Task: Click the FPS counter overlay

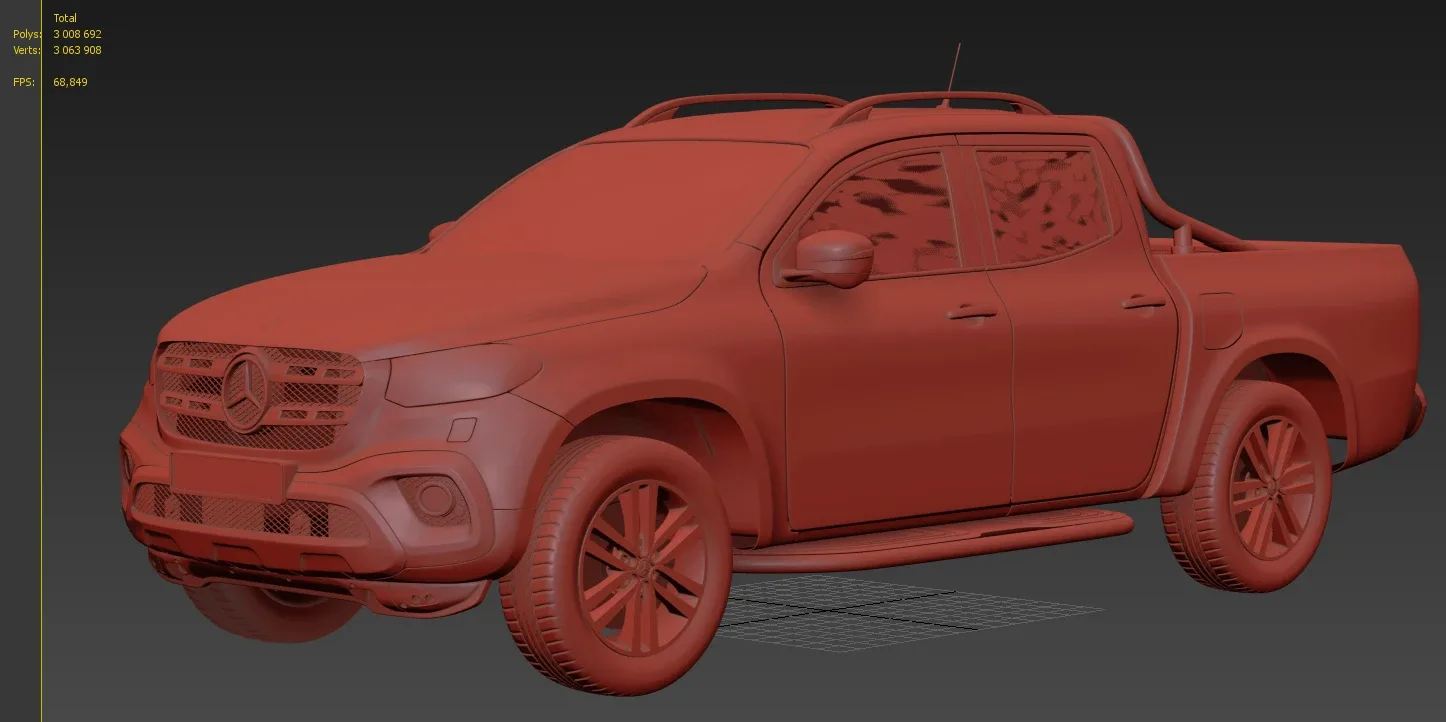Action: point(68,82)
